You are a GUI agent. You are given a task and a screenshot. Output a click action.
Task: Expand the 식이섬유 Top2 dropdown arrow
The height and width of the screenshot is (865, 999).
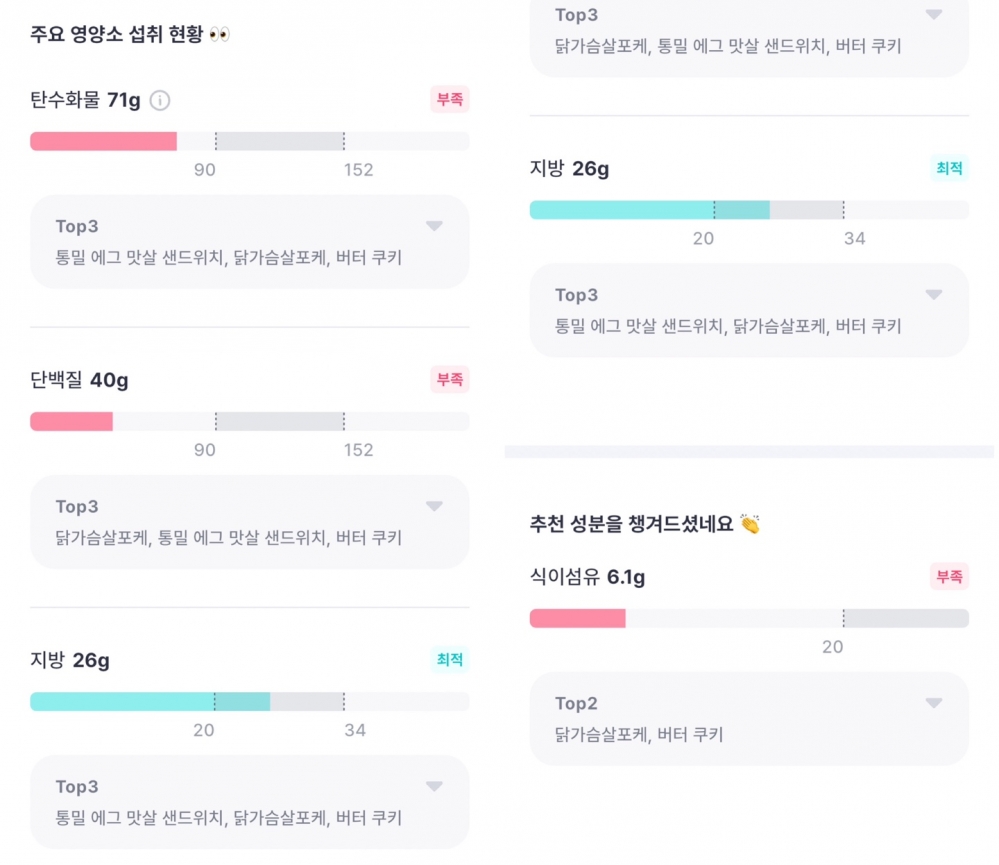(933, 703)
